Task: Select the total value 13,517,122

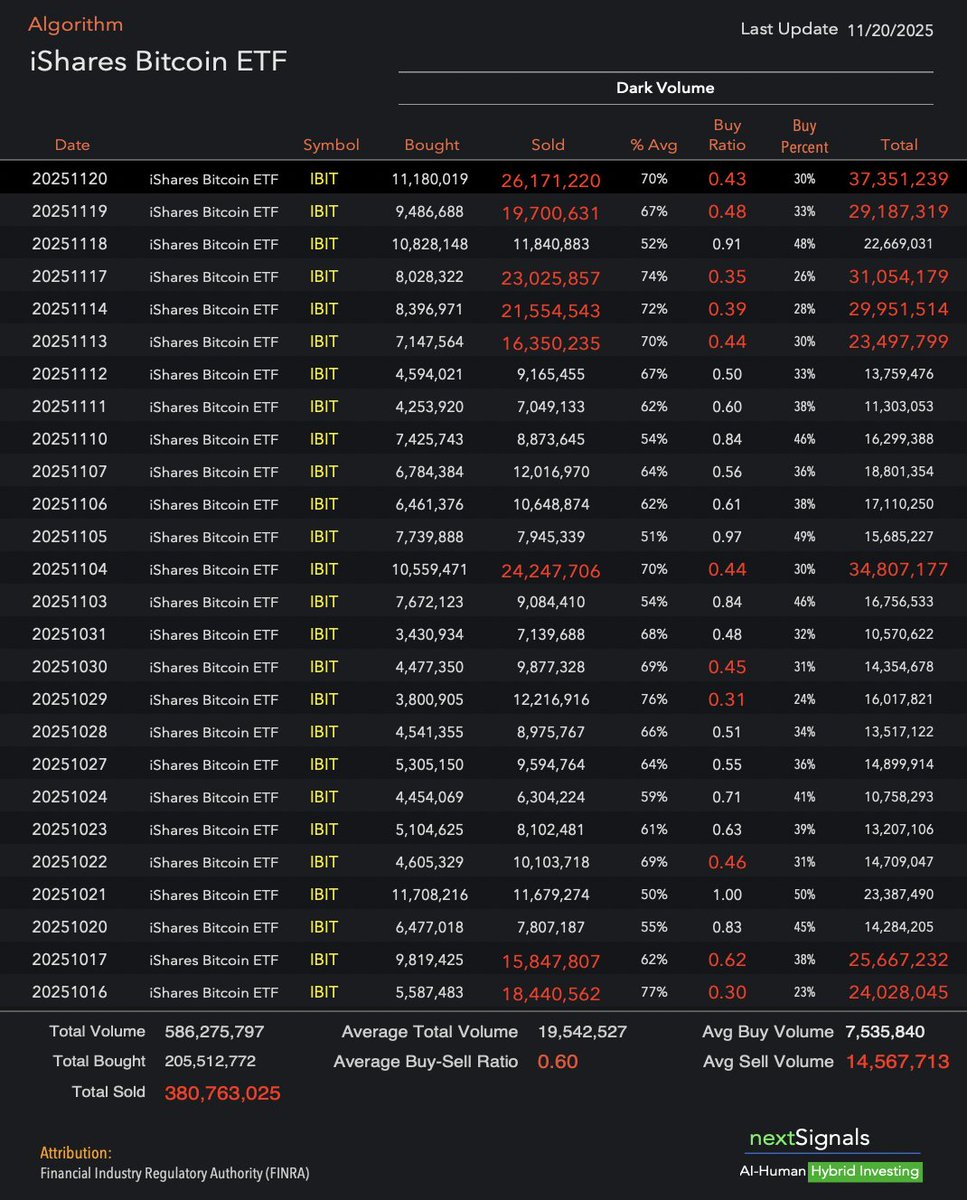Action: pyautogui.click(x=898, y=732)
